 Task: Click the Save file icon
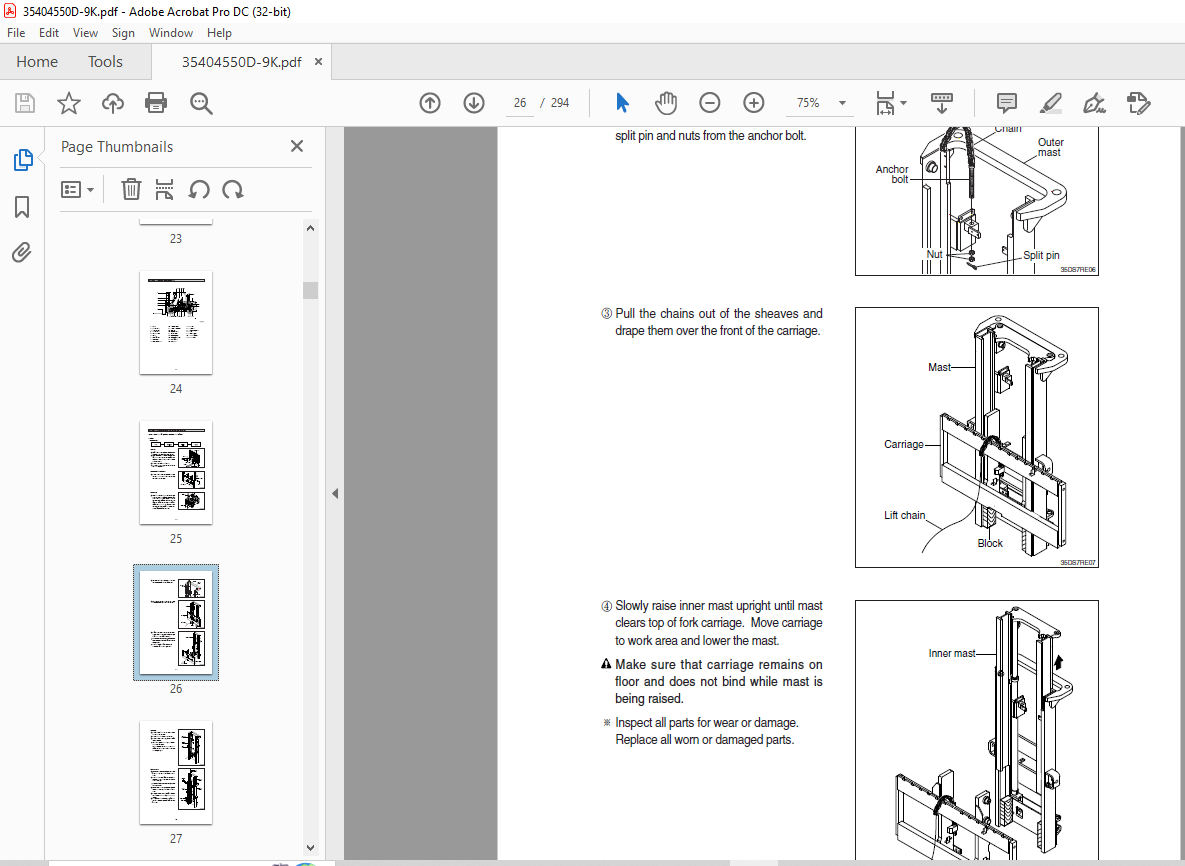tap(25, 103)
